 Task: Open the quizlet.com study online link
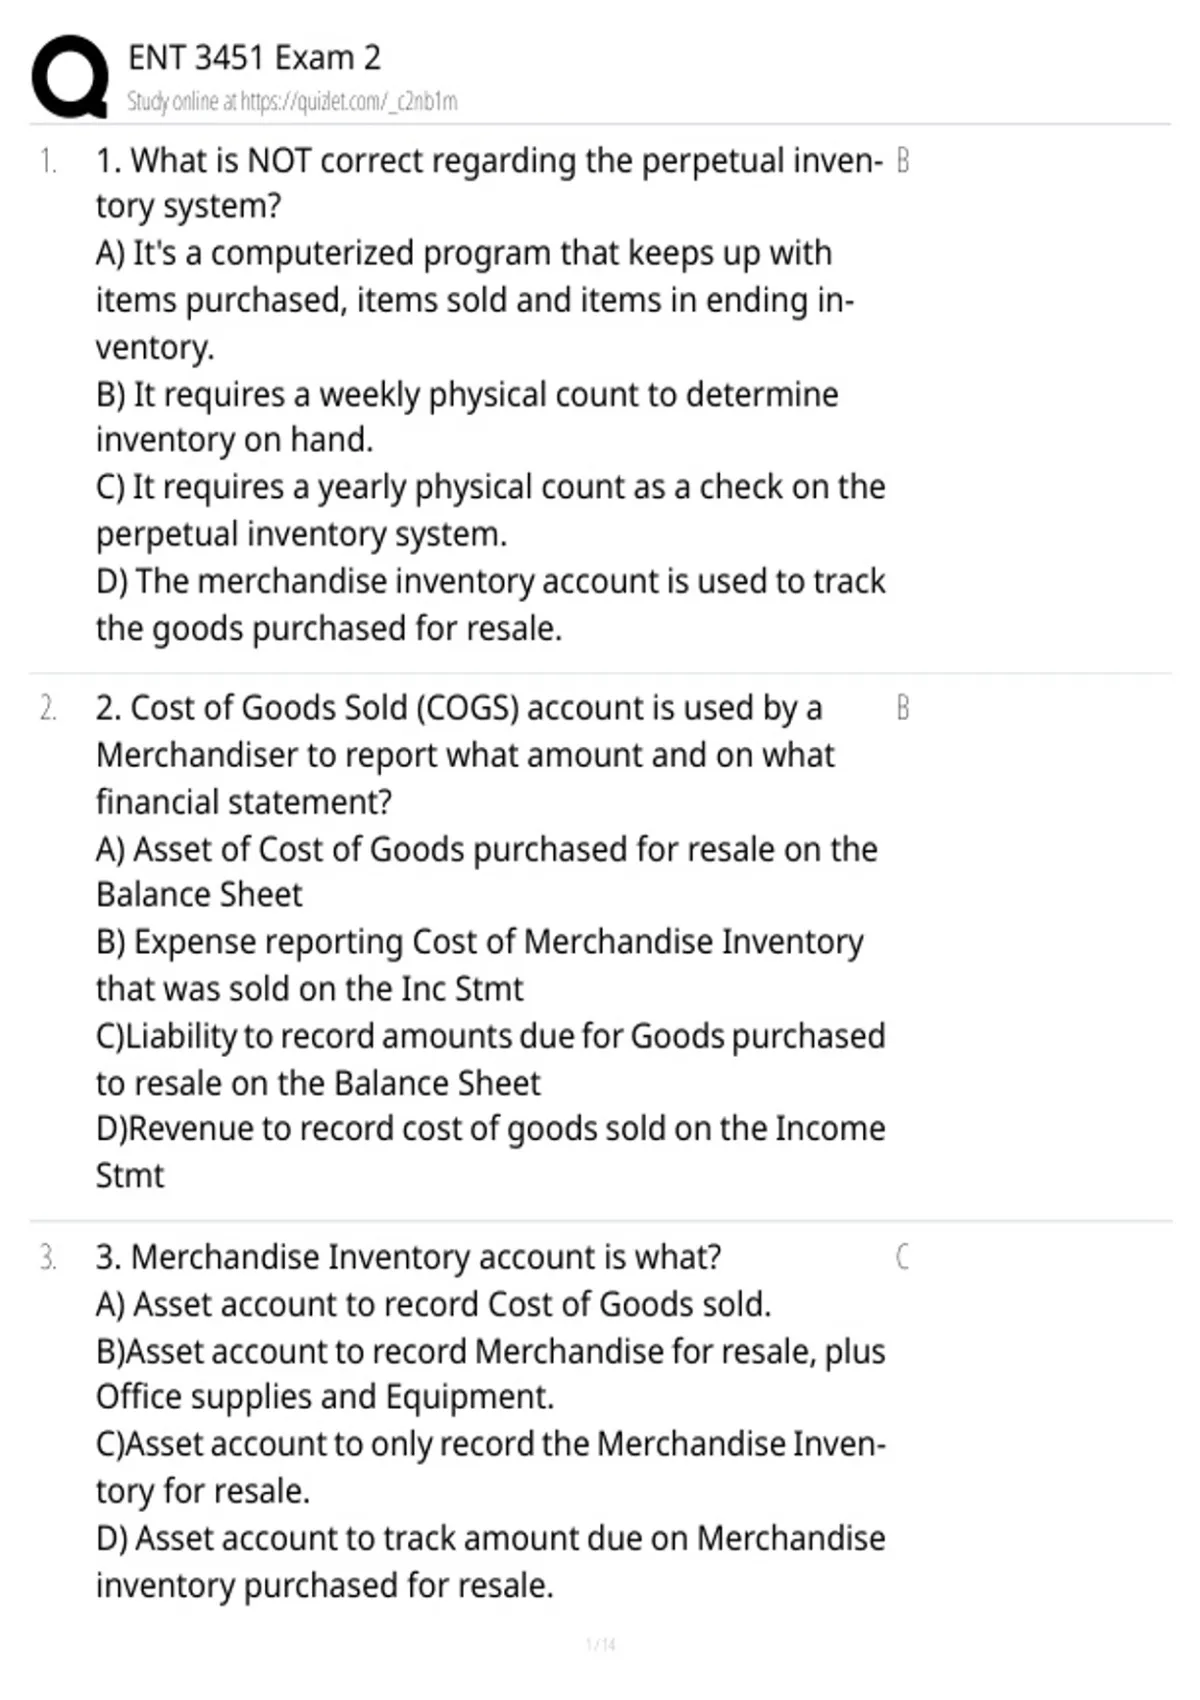tap(292, 101)
